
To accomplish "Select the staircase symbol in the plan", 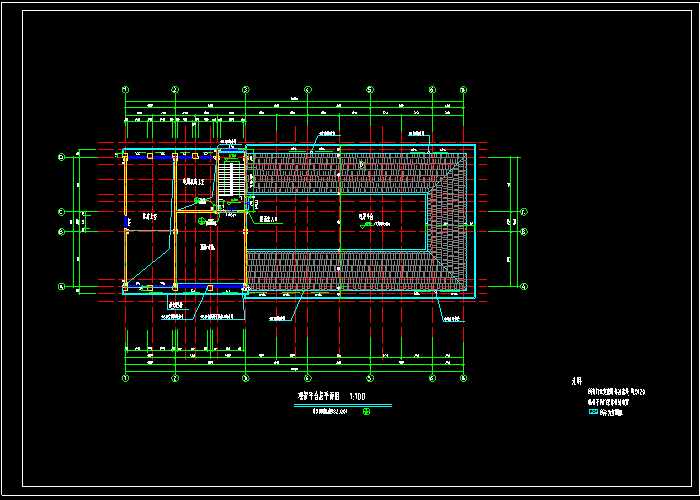I will [232, 182].
